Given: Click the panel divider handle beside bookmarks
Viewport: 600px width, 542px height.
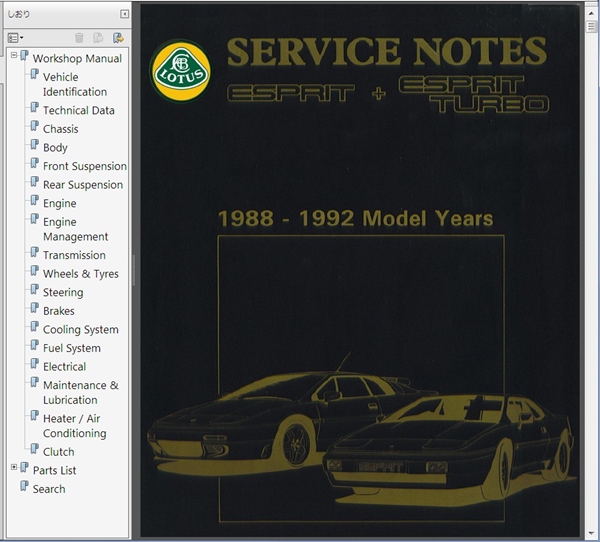Looking at the screenshot, I should click(x=134, y=270).
